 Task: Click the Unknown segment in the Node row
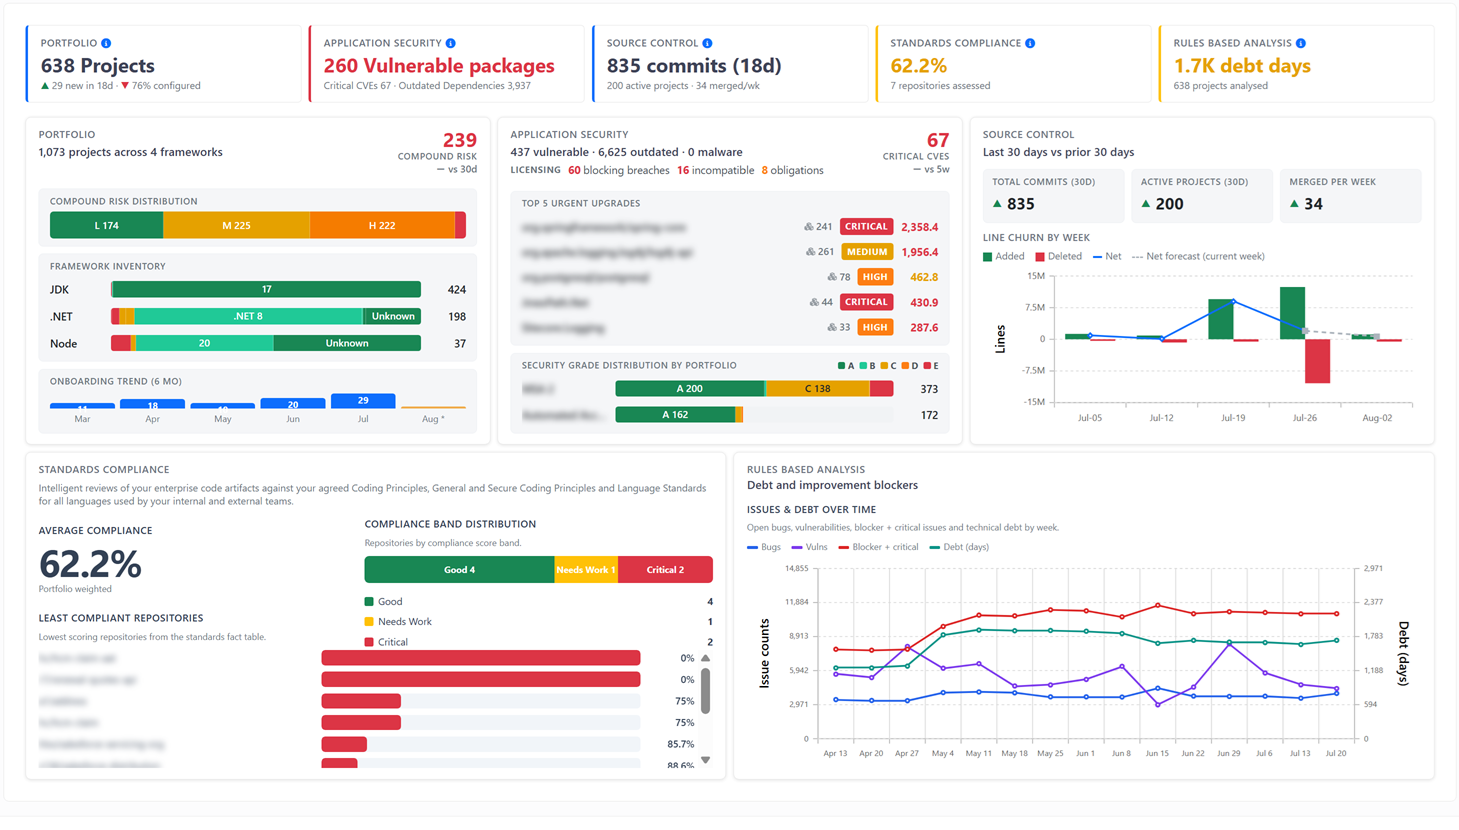[x=347, y=344]
